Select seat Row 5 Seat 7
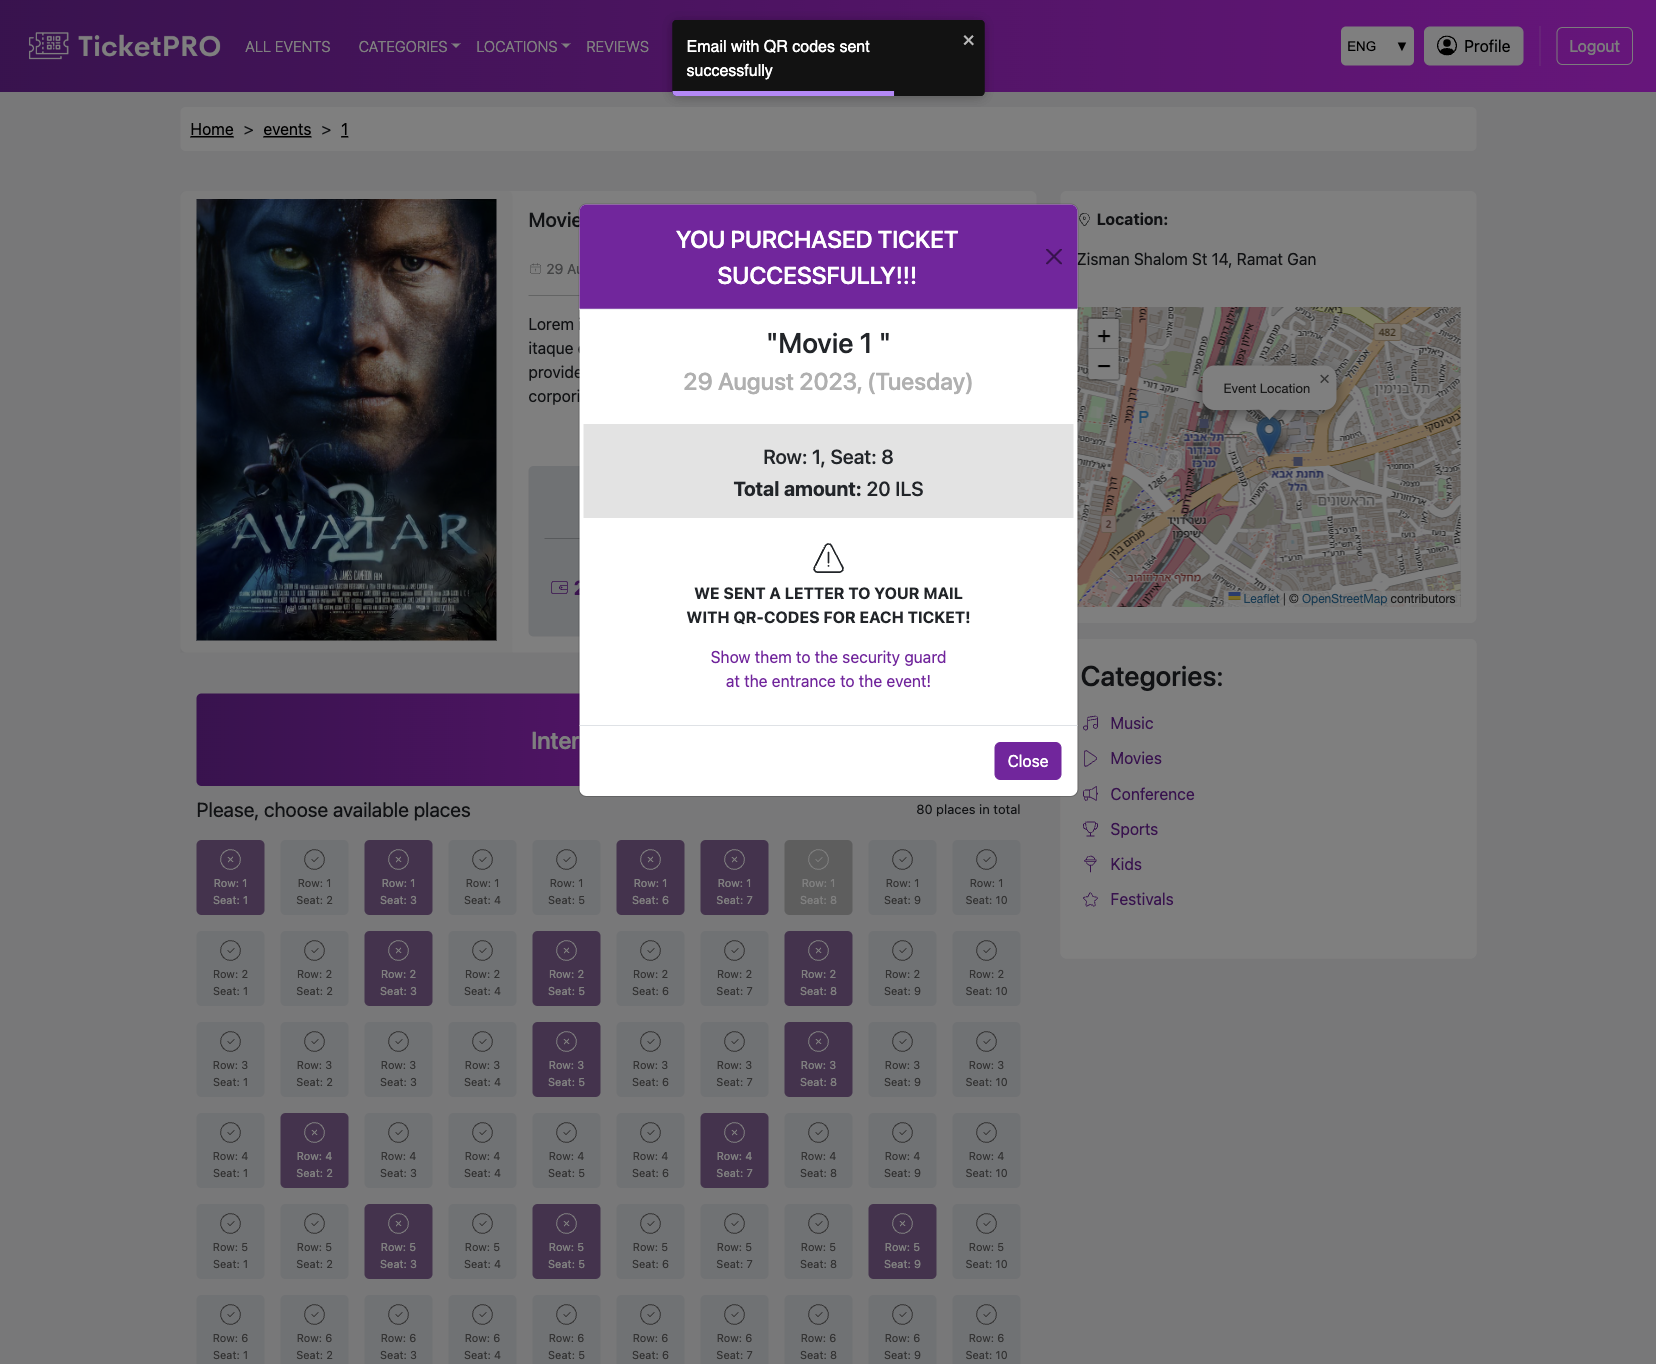 (734, 1241)
